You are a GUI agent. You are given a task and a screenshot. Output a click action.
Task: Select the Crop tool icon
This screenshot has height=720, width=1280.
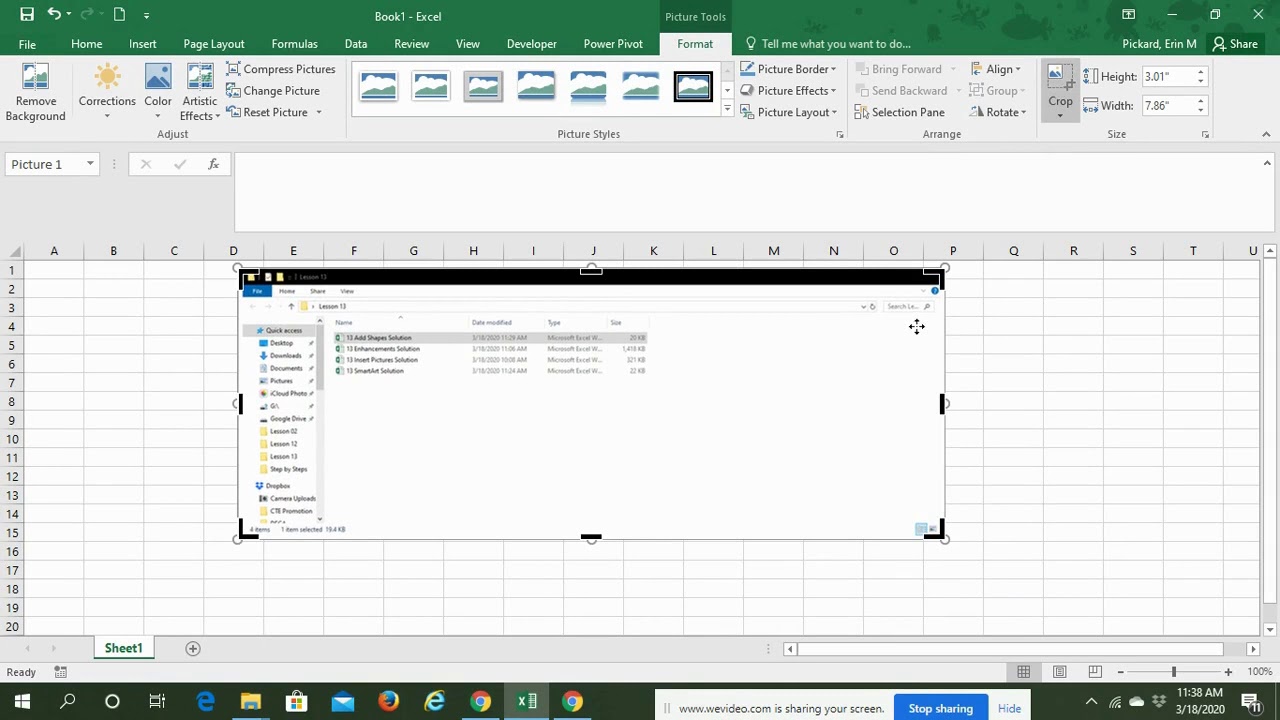pyautogui.click(x=1060, y=78)
